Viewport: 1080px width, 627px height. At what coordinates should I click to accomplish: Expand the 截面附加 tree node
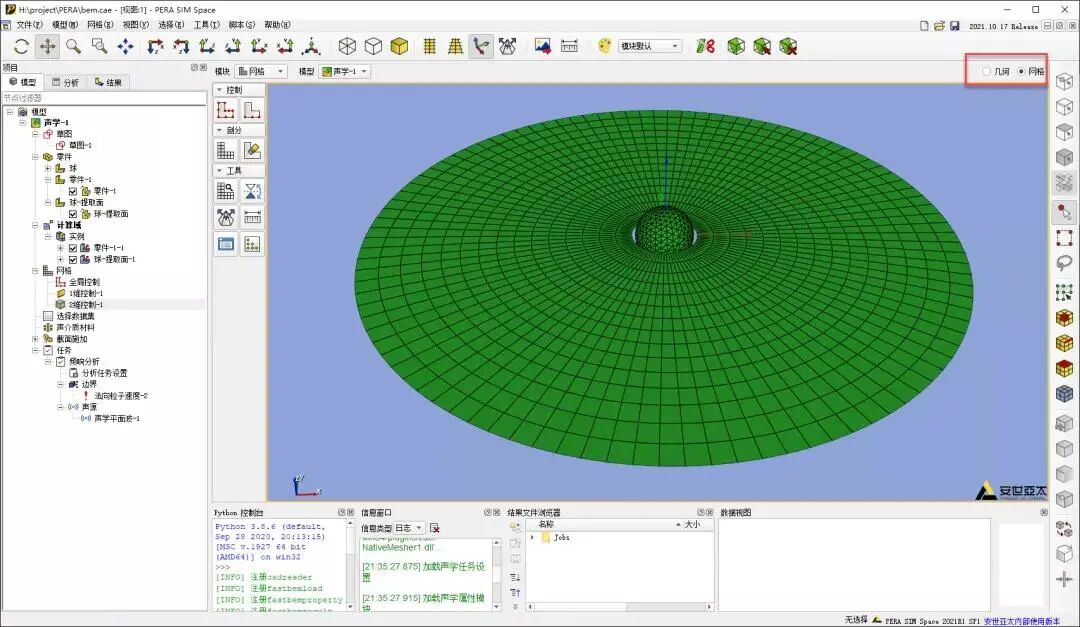click(35, 339)
